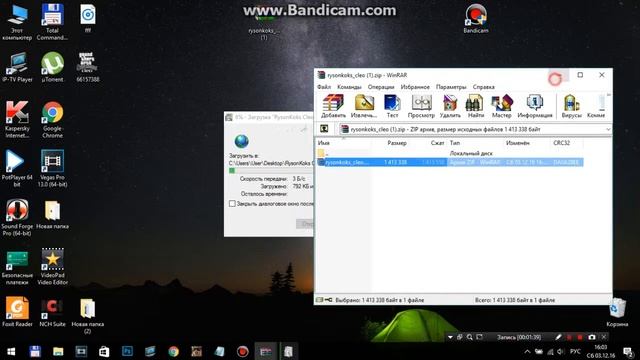Open the Этот компьютер desktop icon

click(x=17, y=23)
